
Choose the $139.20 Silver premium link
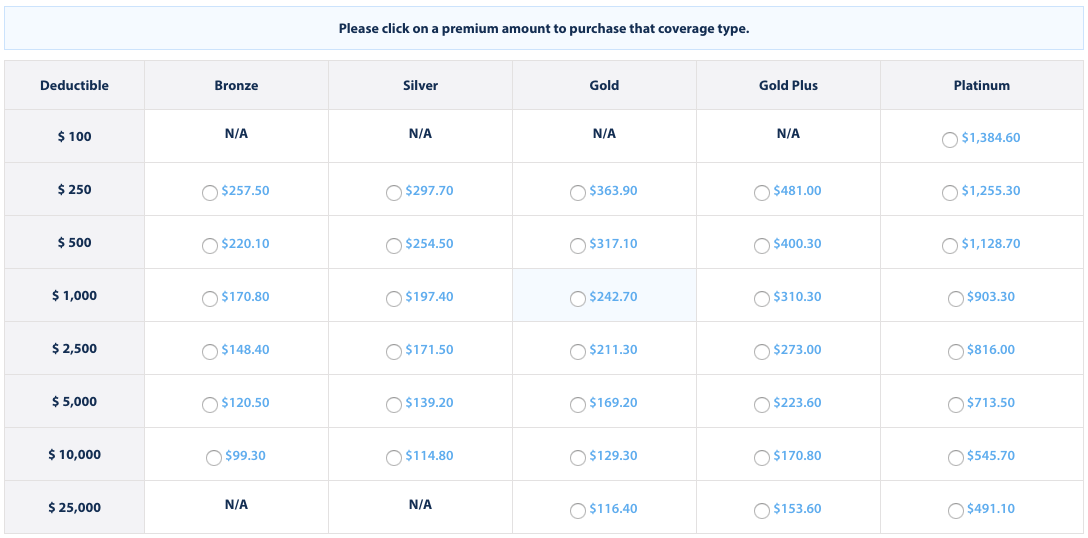429,403
